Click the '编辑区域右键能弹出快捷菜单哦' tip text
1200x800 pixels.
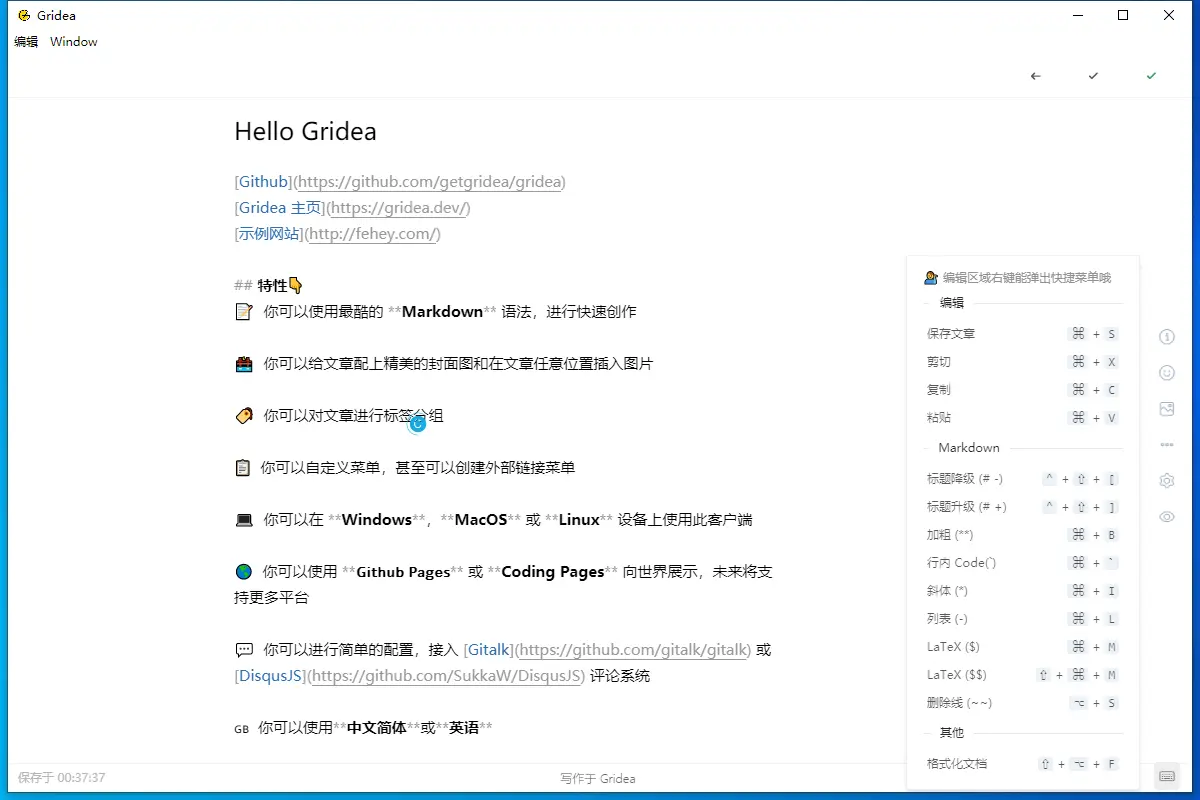click(x=1027, y=278)
